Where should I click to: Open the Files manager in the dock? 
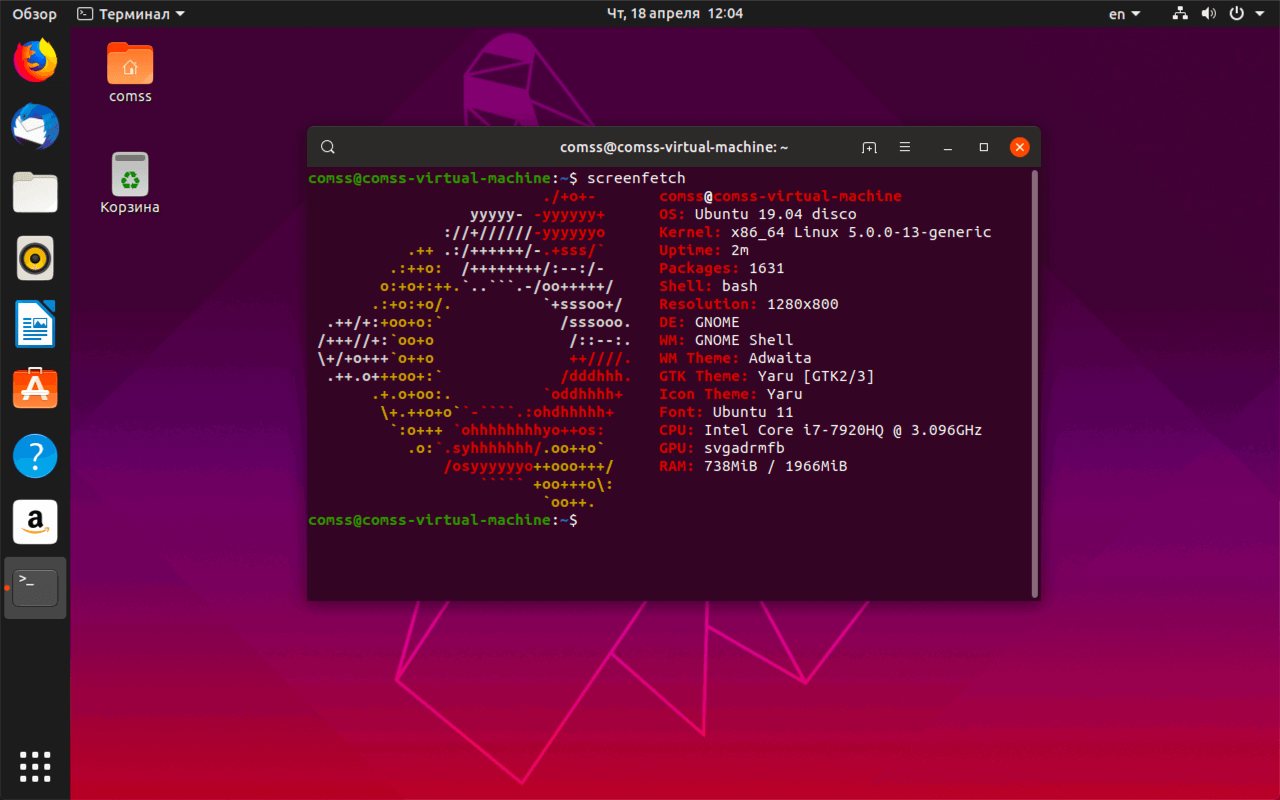tap(35, 192)
